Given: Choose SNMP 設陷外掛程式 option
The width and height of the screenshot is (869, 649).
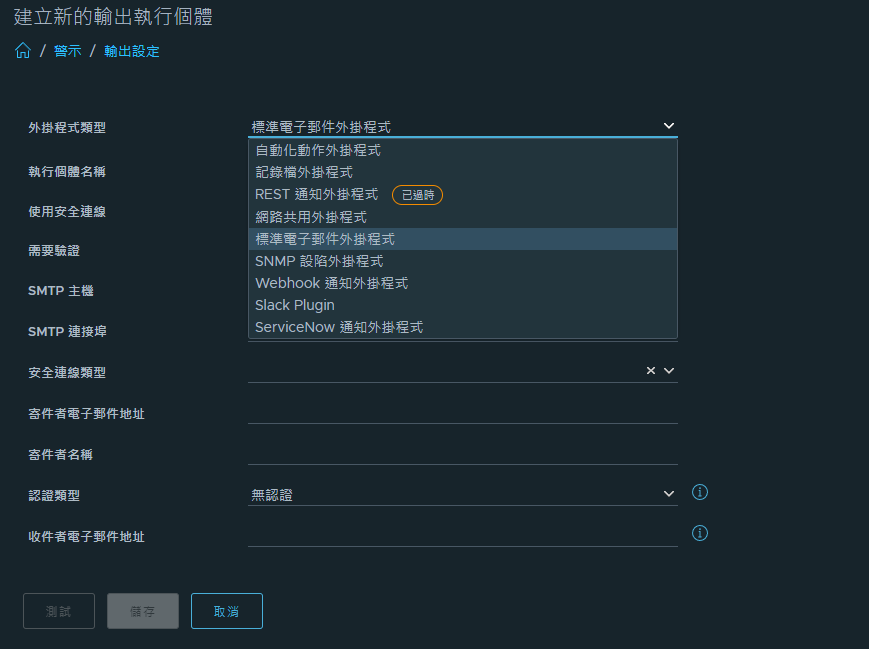Looking at the screenshot, I should [x=462, y=261].
